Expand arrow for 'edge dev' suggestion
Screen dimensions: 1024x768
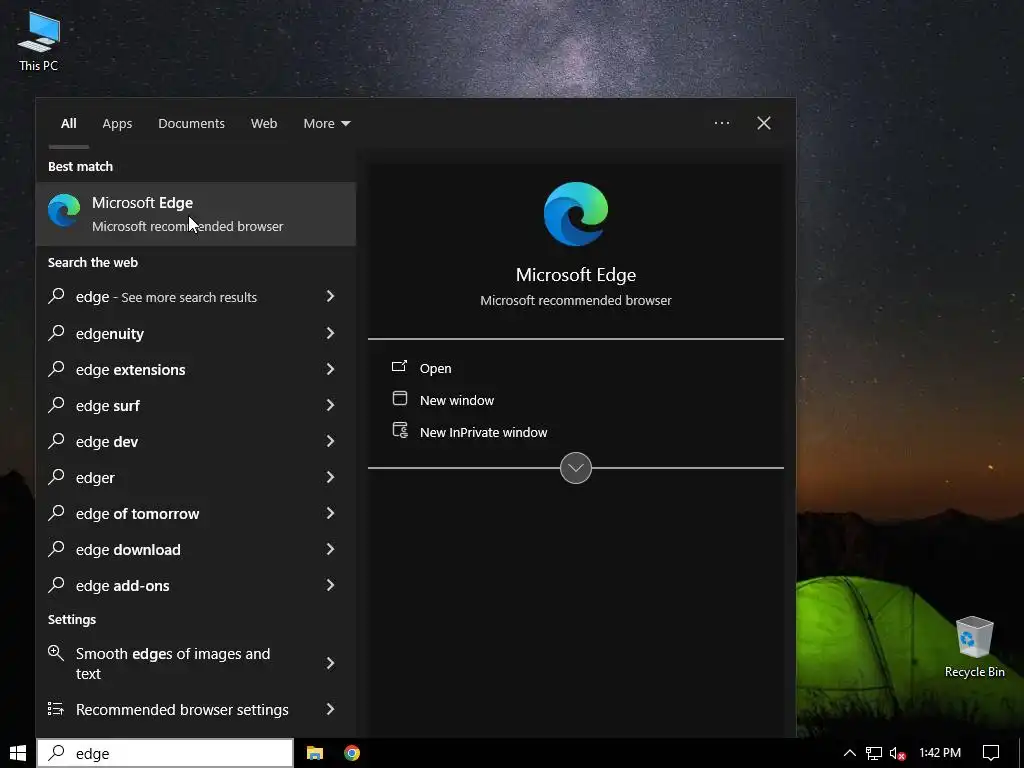330,441
